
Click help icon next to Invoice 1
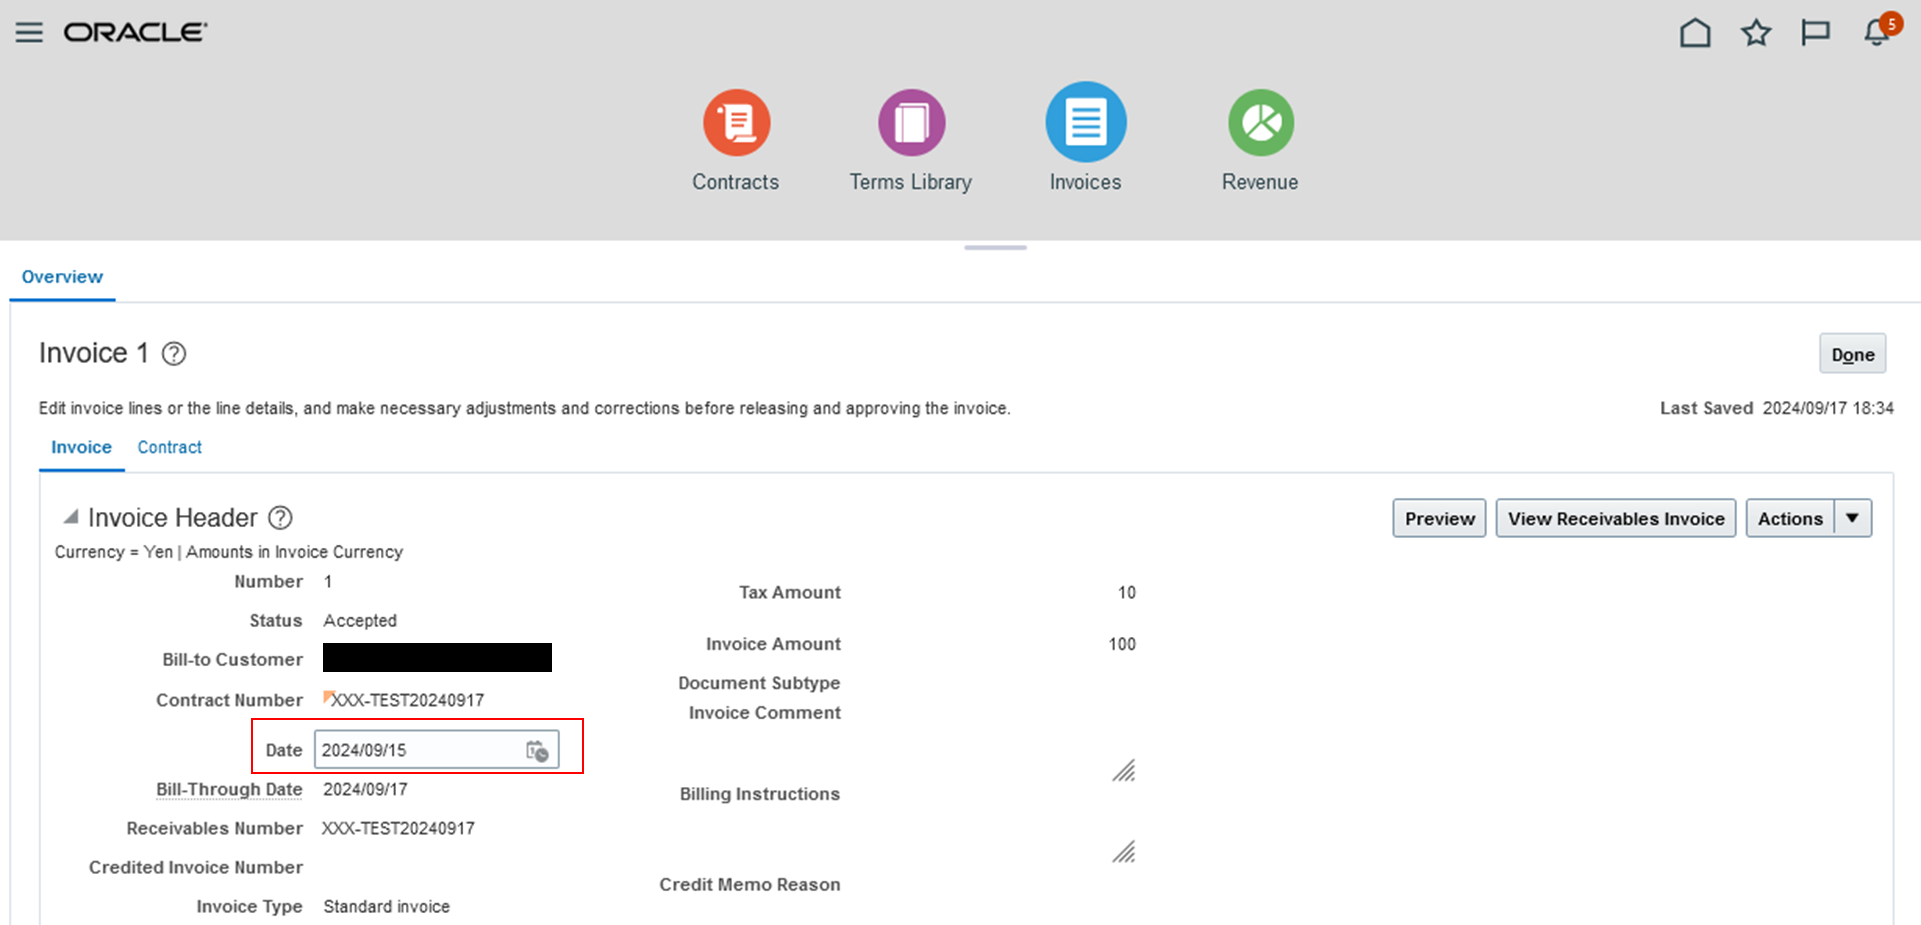point(174,354)
